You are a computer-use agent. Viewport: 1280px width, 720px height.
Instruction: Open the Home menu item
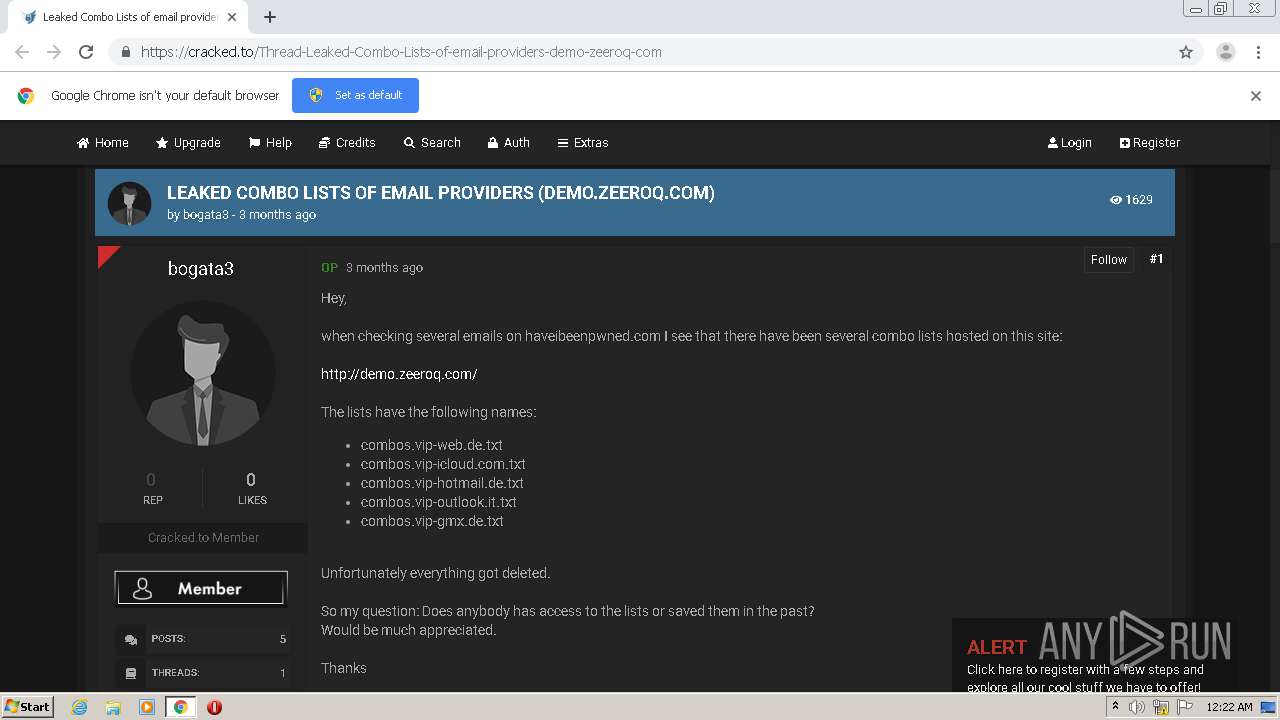pos(103,142)
